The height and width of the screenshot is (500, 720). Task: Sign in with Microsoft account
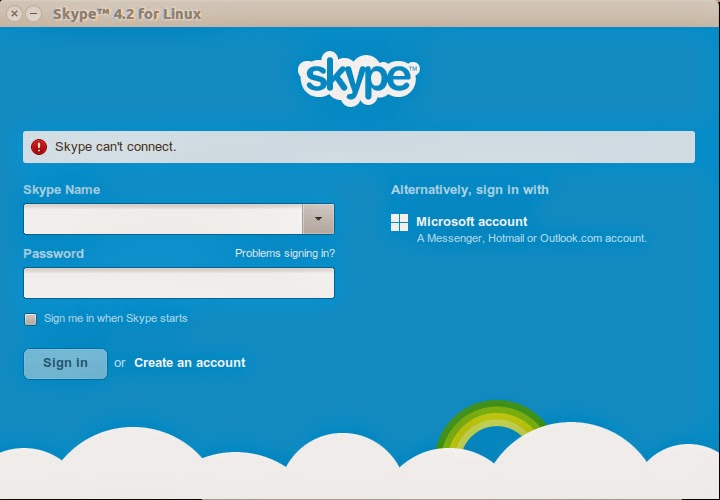pos(472,222)
